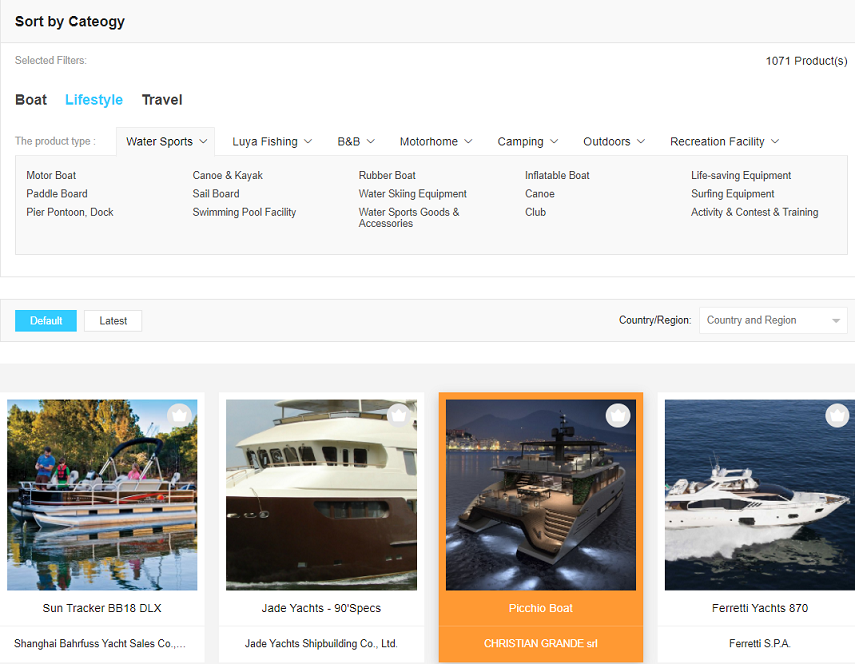Switch to the Boat tab

click(x=31, y=100)
